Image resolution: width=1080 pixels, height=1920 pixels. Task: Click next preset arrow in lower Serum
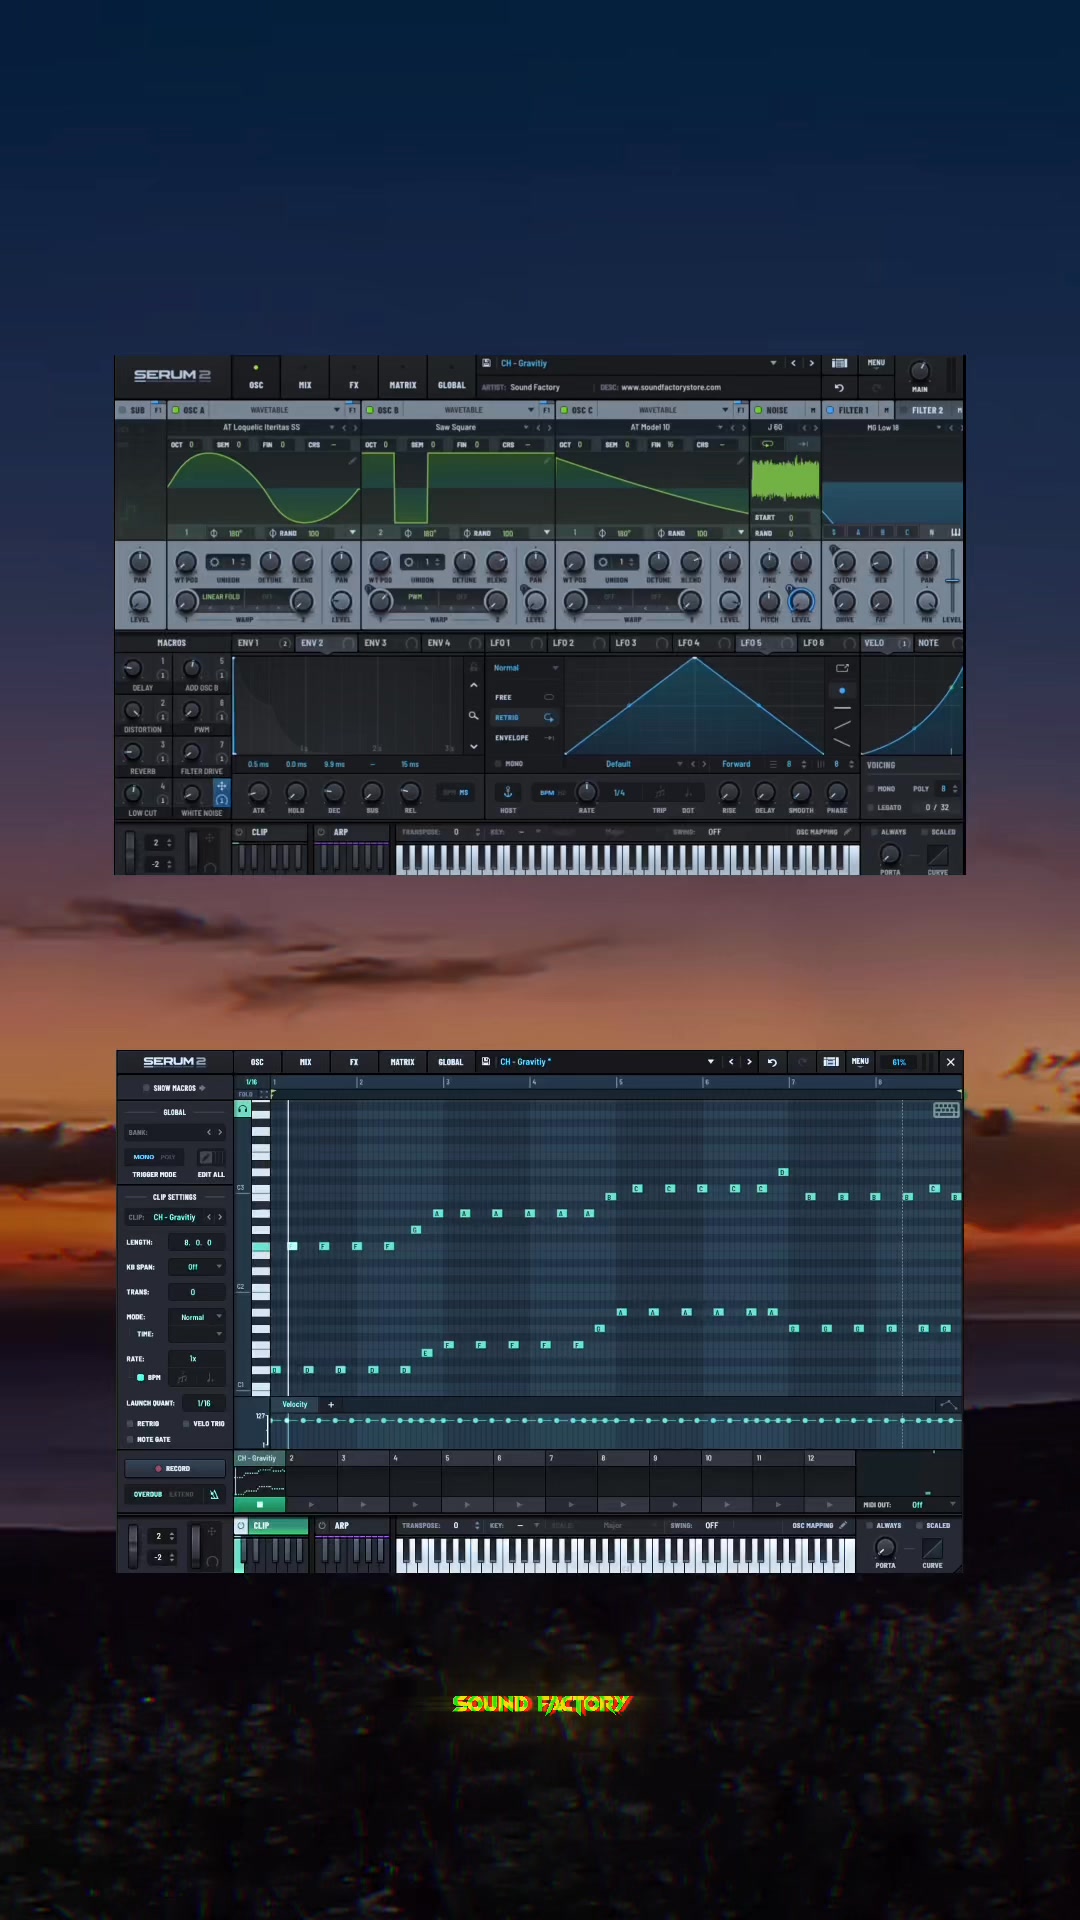point(749,1062)
